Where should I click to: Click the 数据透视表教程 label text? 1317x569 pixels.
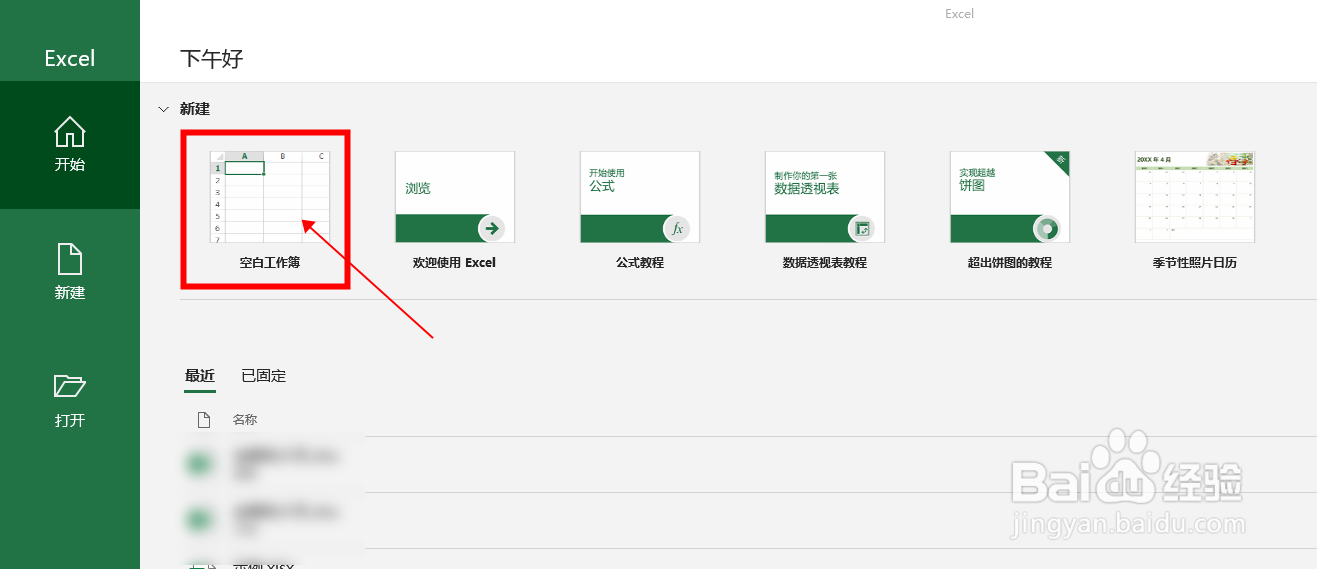tap(825, 263)
